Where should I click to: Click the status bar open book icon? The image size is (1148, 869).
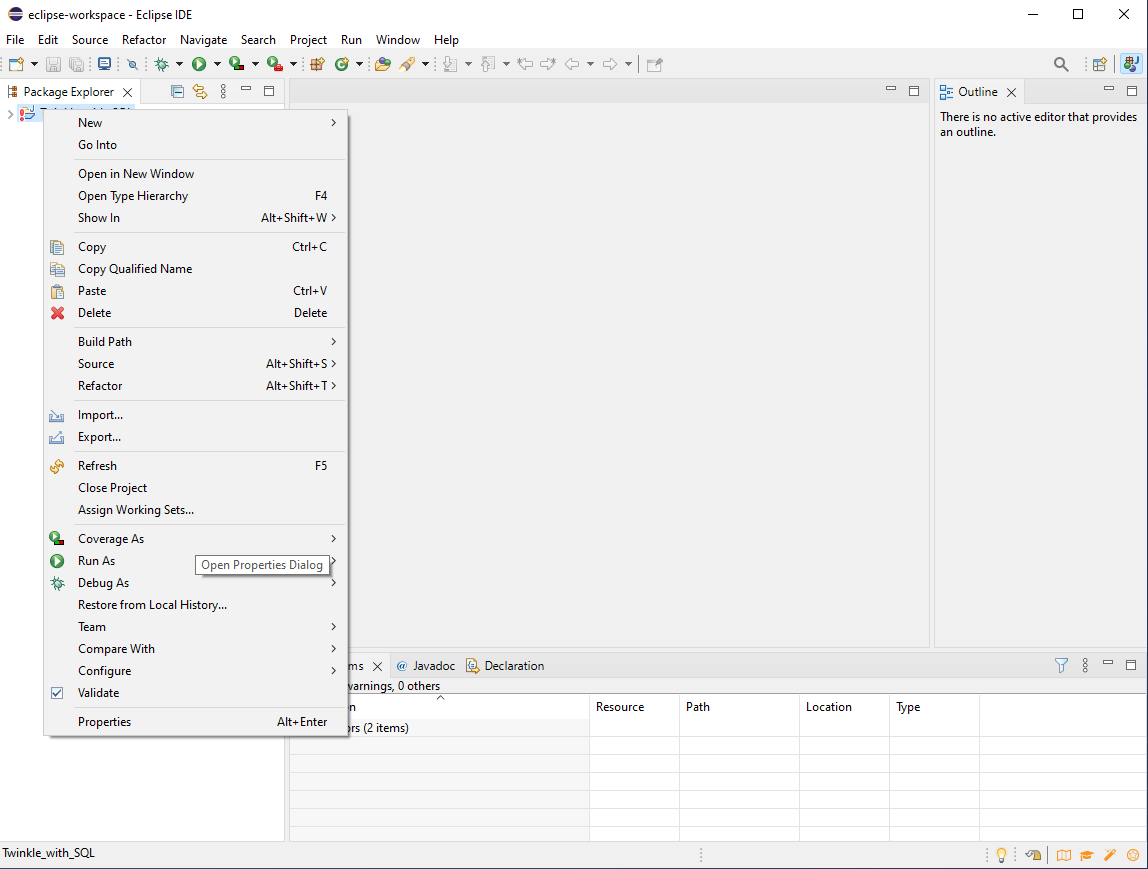coord(1064,854)
